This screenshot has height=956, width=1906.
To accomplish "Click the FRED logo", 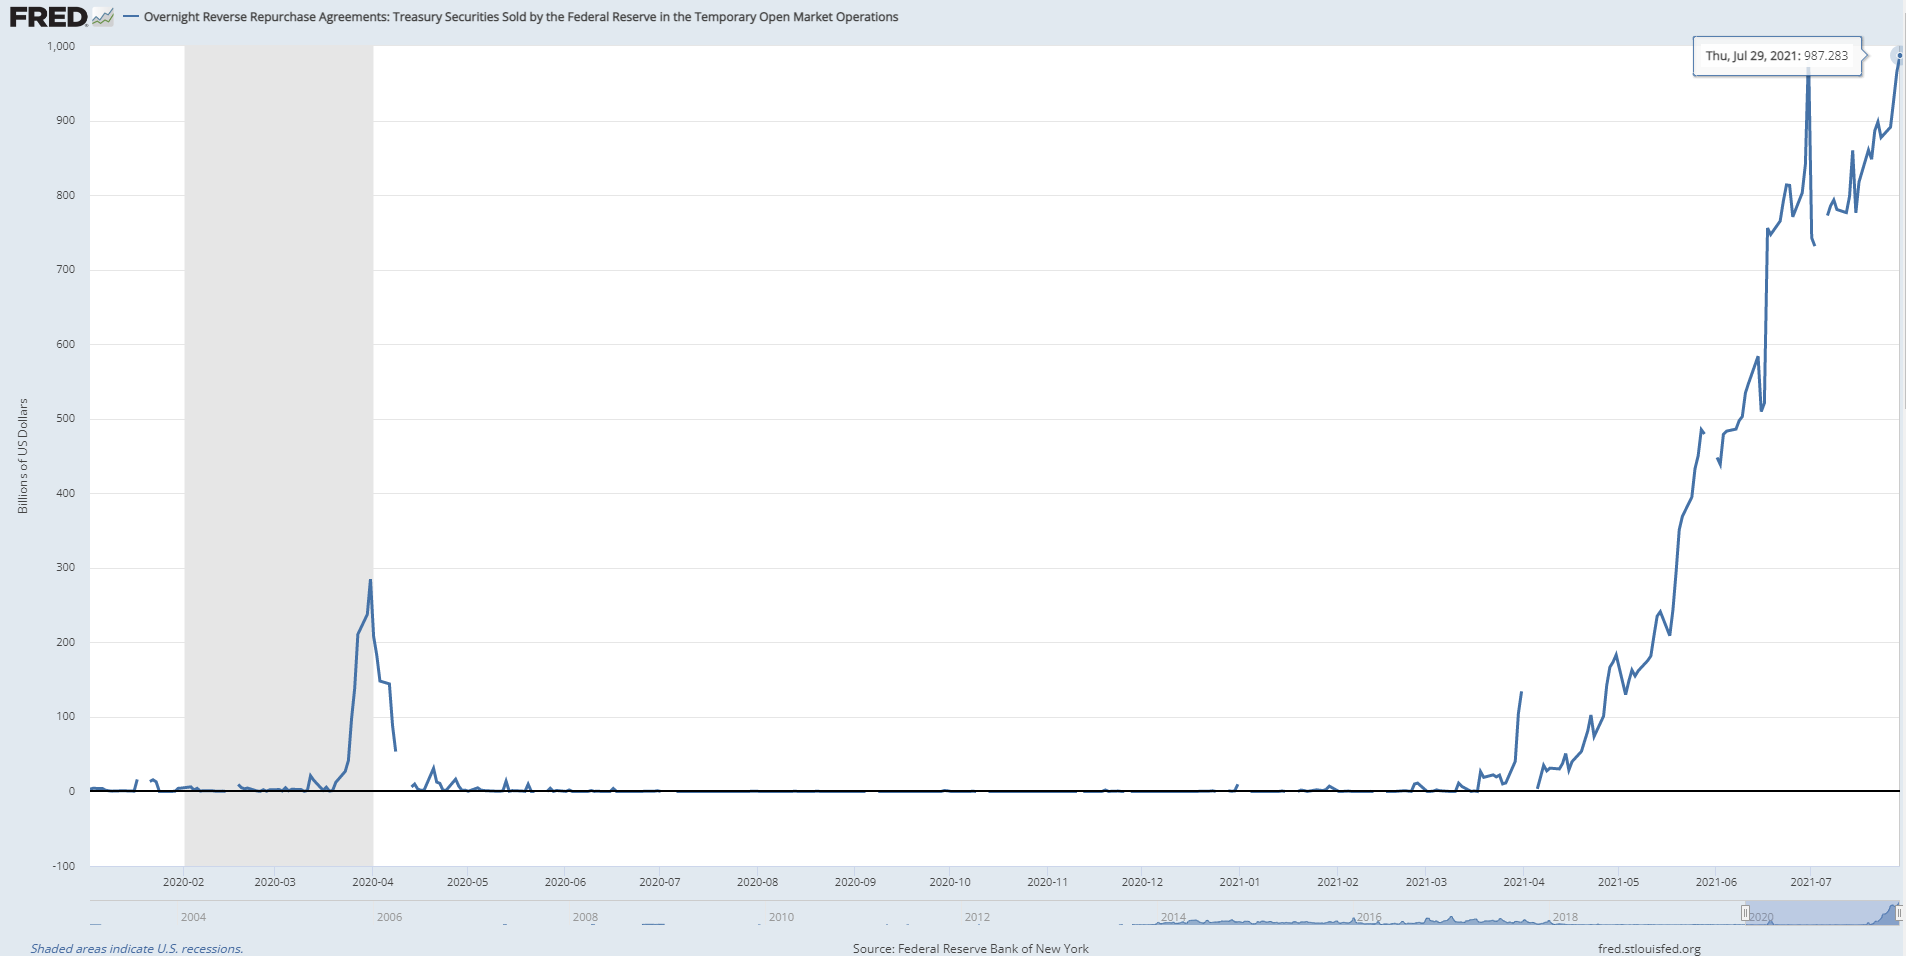I will point(48,17).
